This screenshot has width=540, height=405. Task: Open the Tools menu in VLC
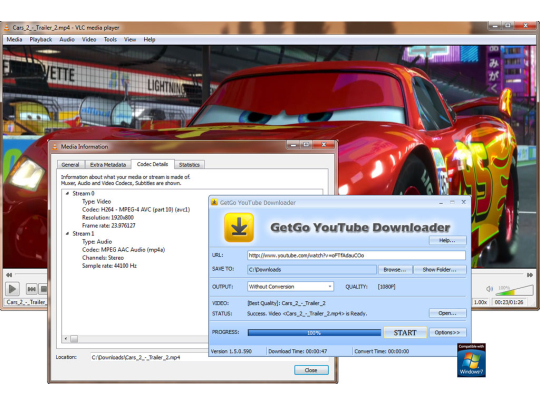pyautogui.click(x=110, y=40)
